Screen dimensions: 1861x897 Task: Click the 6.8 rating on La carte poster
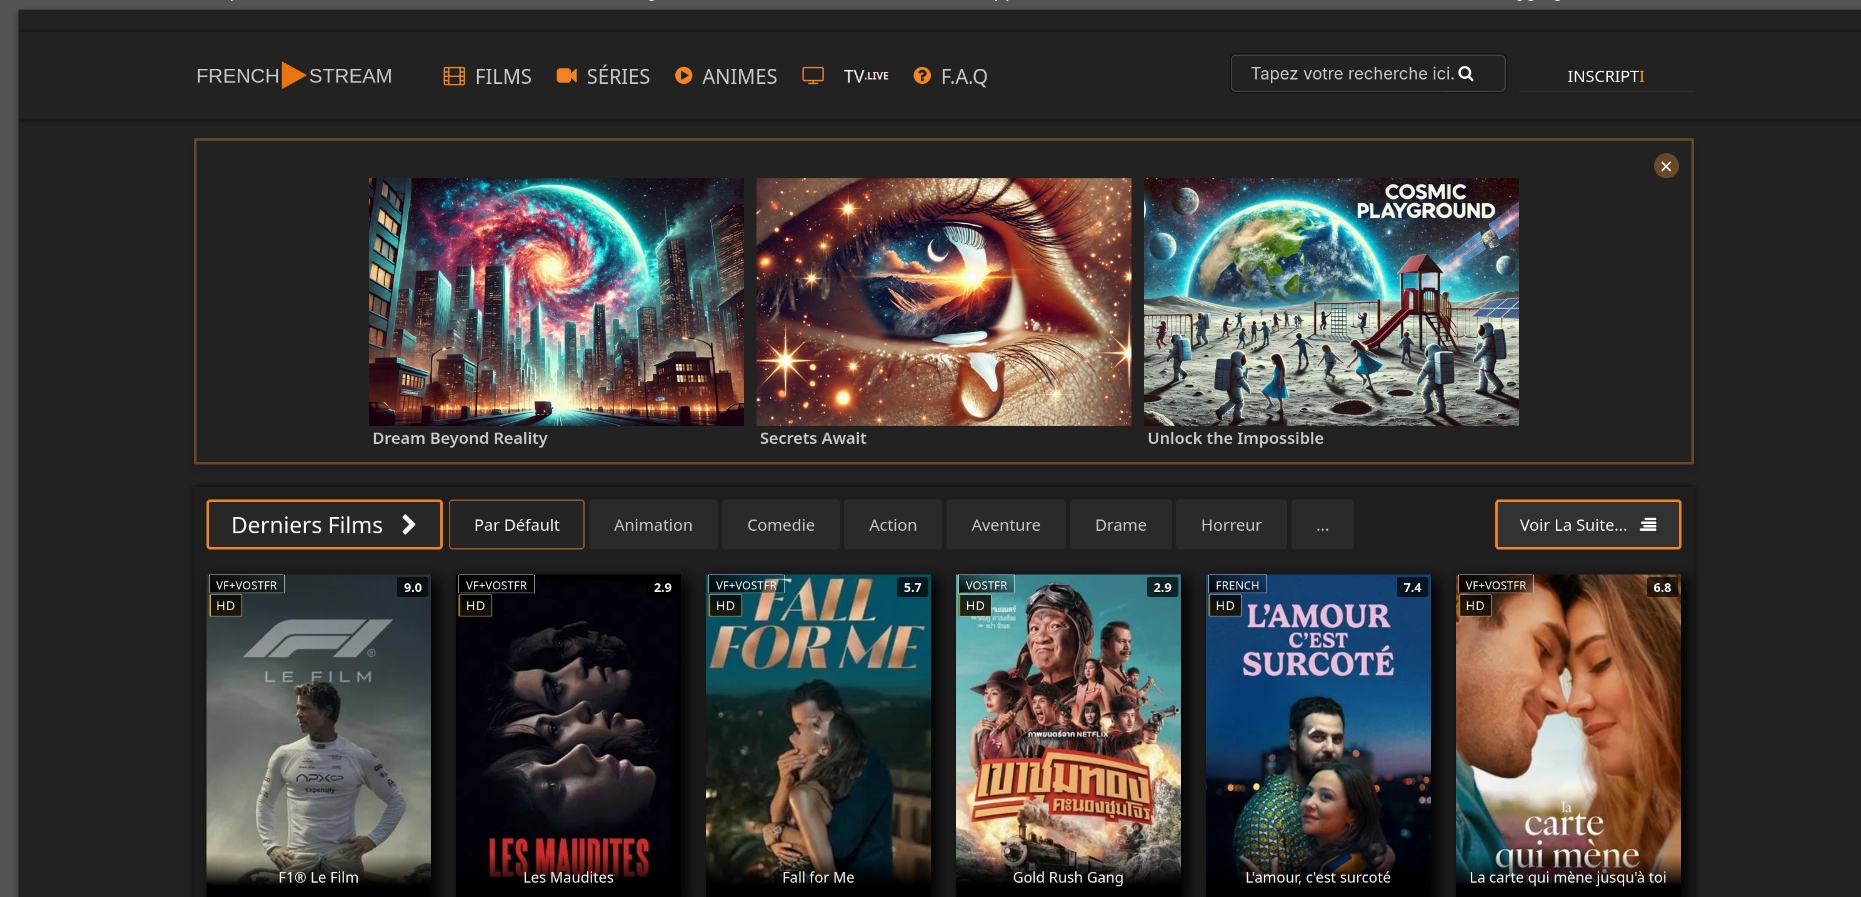pyautogui.click(x=1662, y=587)
